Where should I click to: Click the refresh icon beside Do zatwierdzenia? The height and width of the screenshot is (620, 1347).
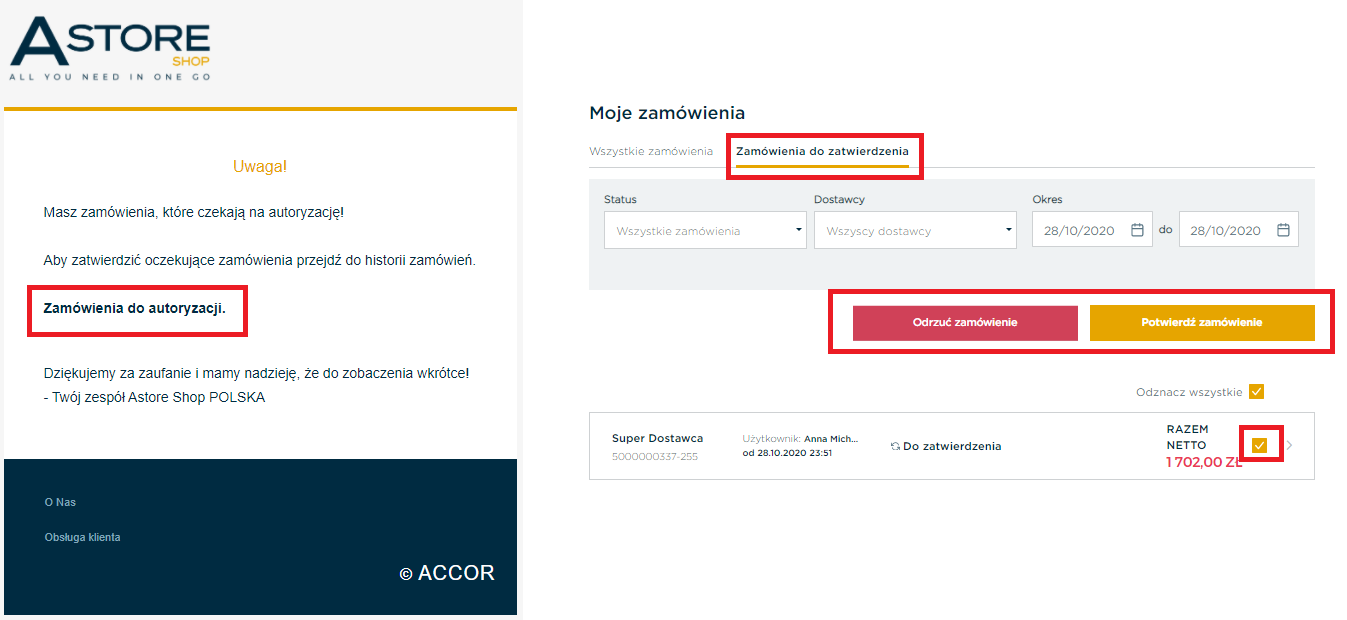point(895,447)
